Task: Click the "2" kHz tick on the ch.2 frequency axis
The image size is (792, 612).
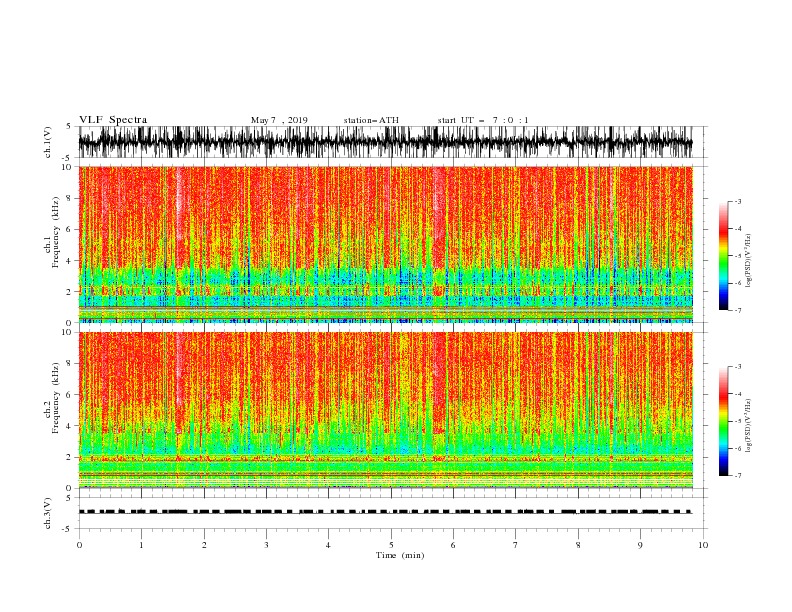Action: [71, 457]
